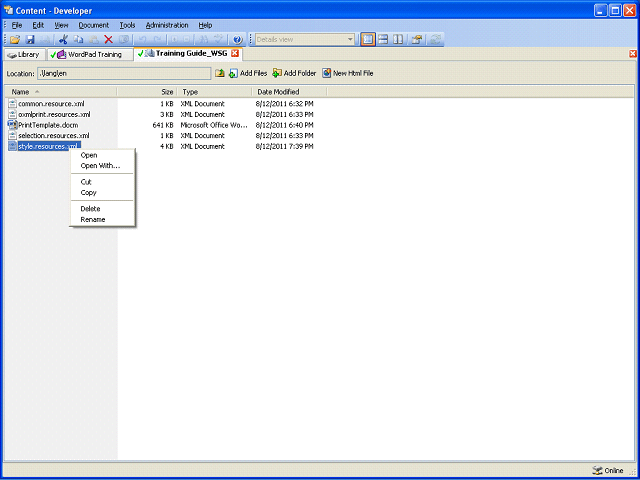Click the icon right of the vertical split layout icon
Screen dimensions: 640x480
tap(416, 40)
